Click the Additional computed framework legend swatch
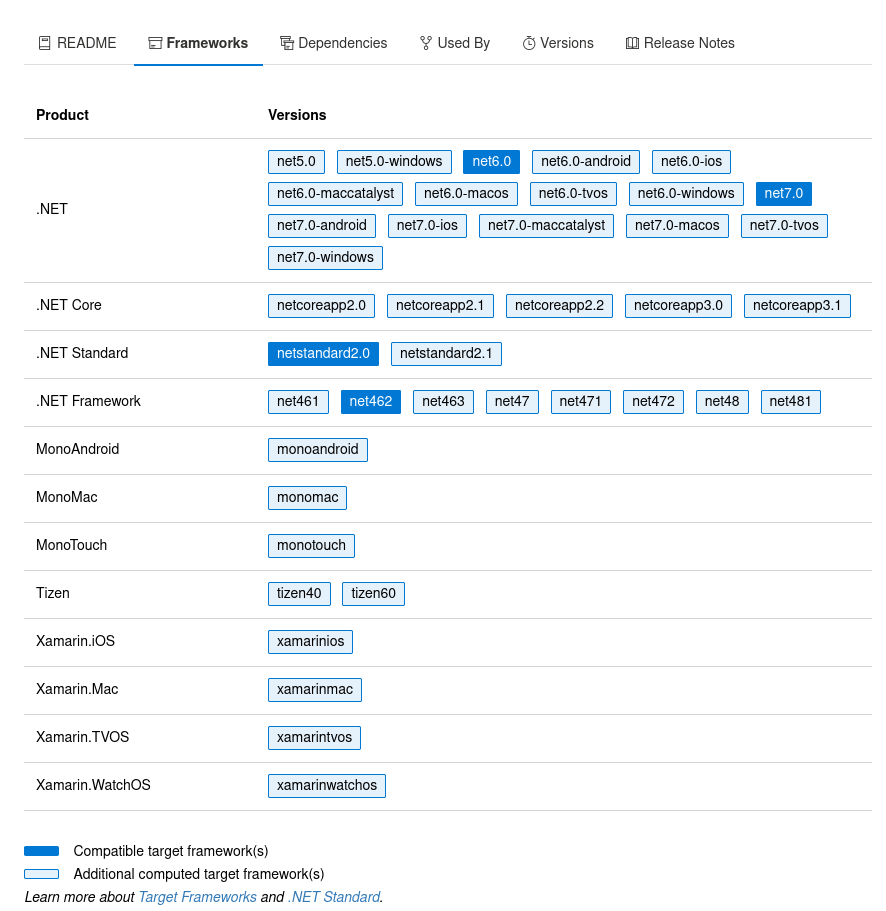The width and height of the screenshot is (886, 911). pos(41,874)
